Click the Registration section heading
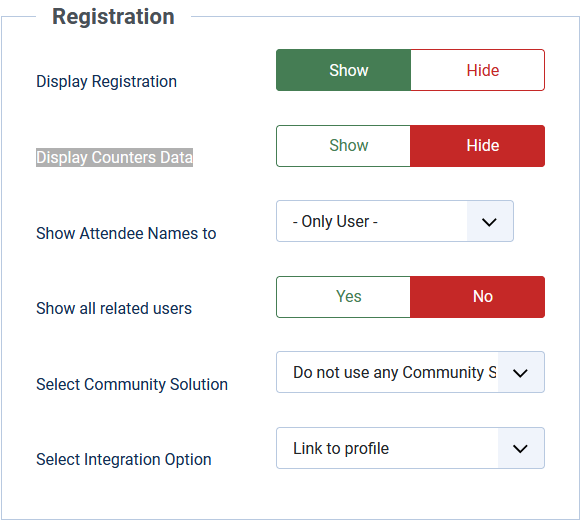Viewport: 582px width, 522px height. (113, 17)
